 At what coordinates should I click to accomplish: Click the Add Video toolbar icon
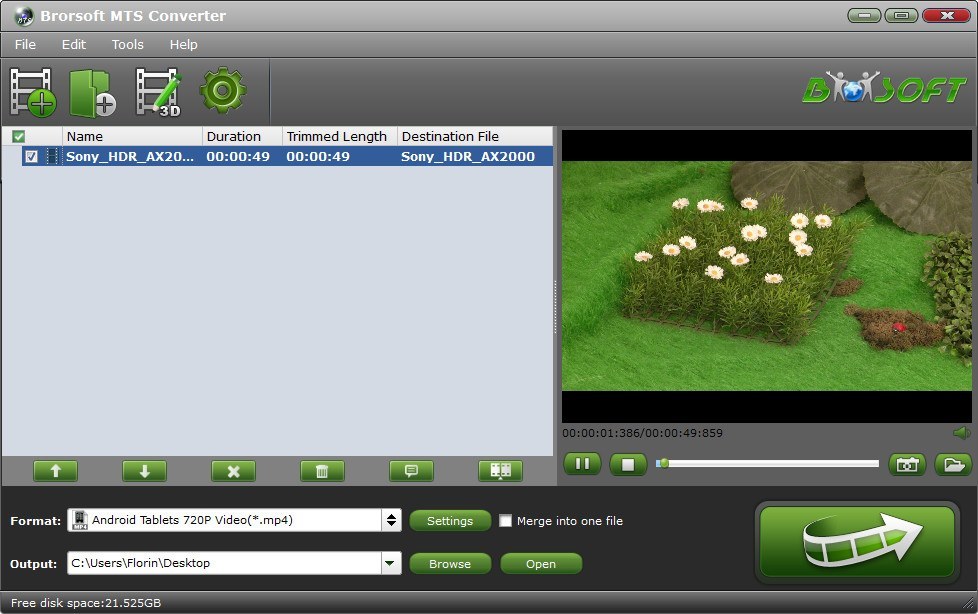pos(32,92)
